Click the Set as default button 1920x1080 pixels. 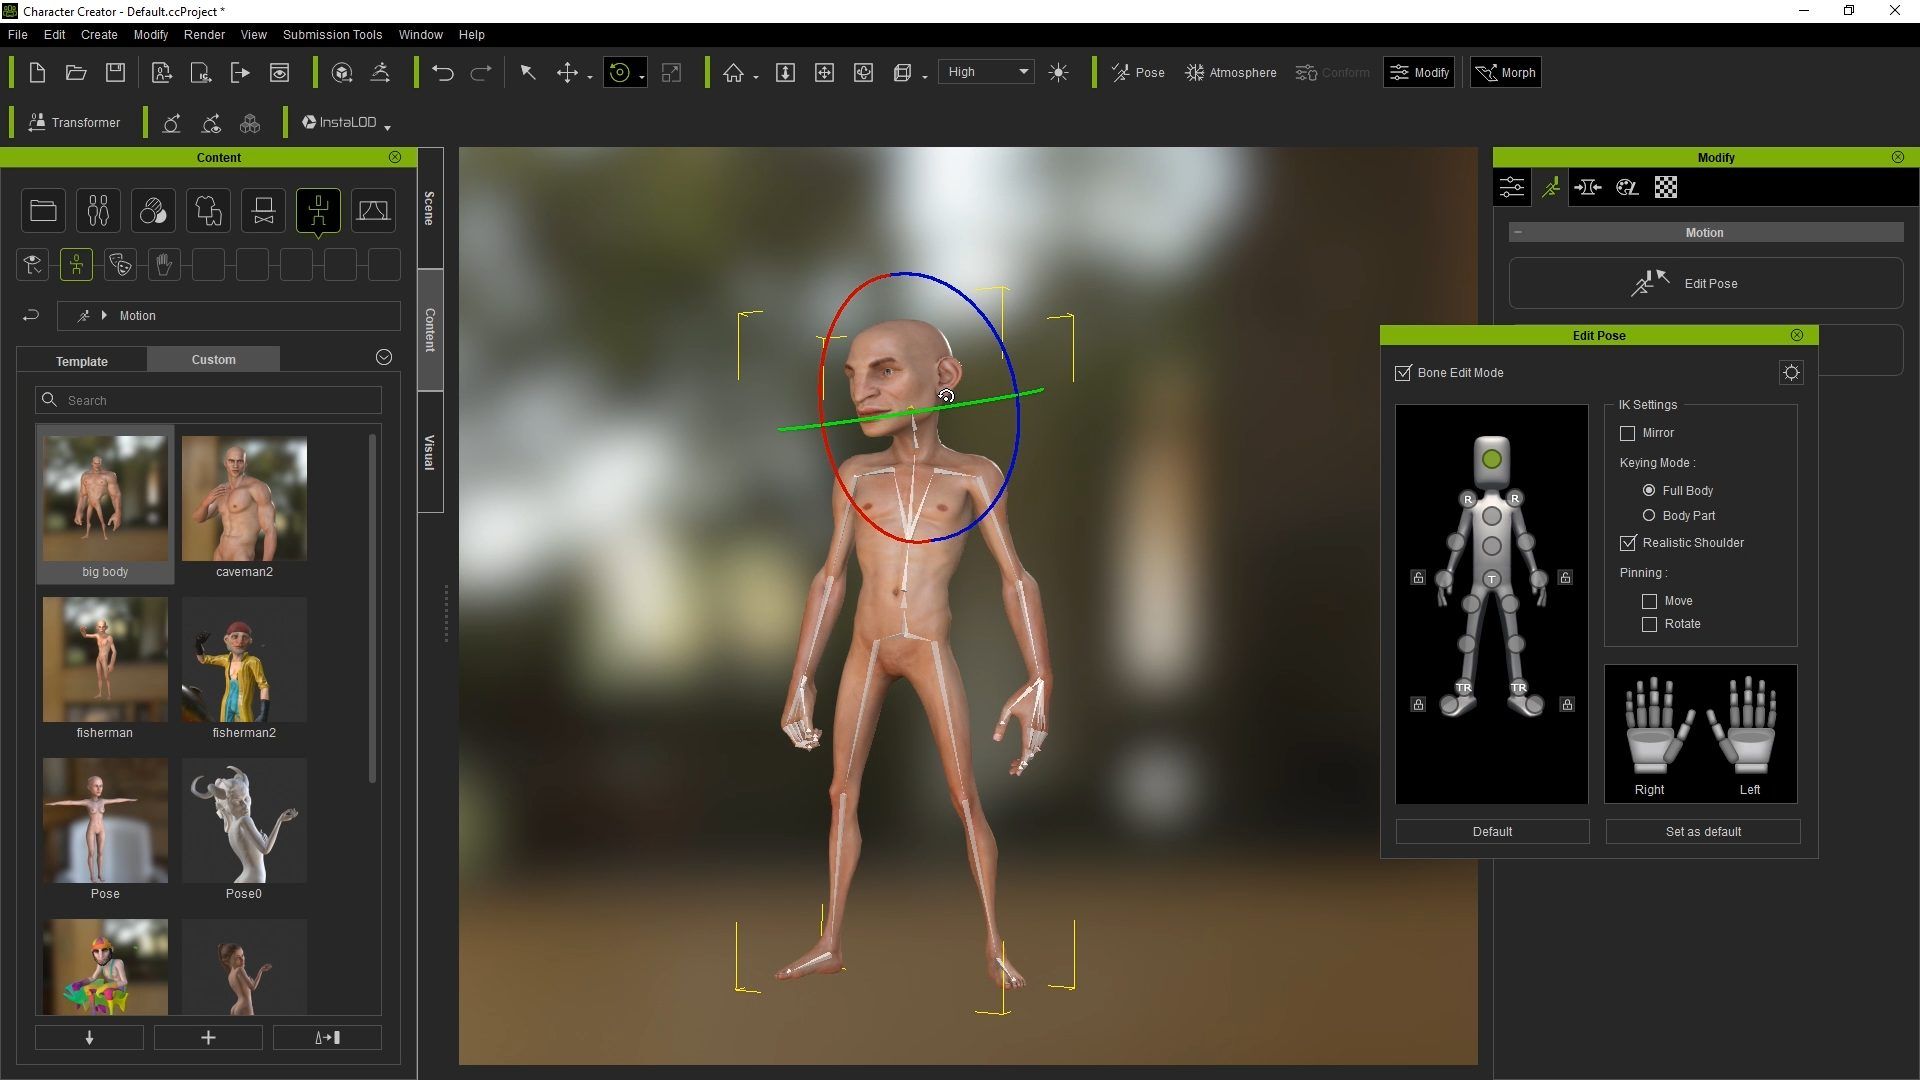(x=1703, y=831)
